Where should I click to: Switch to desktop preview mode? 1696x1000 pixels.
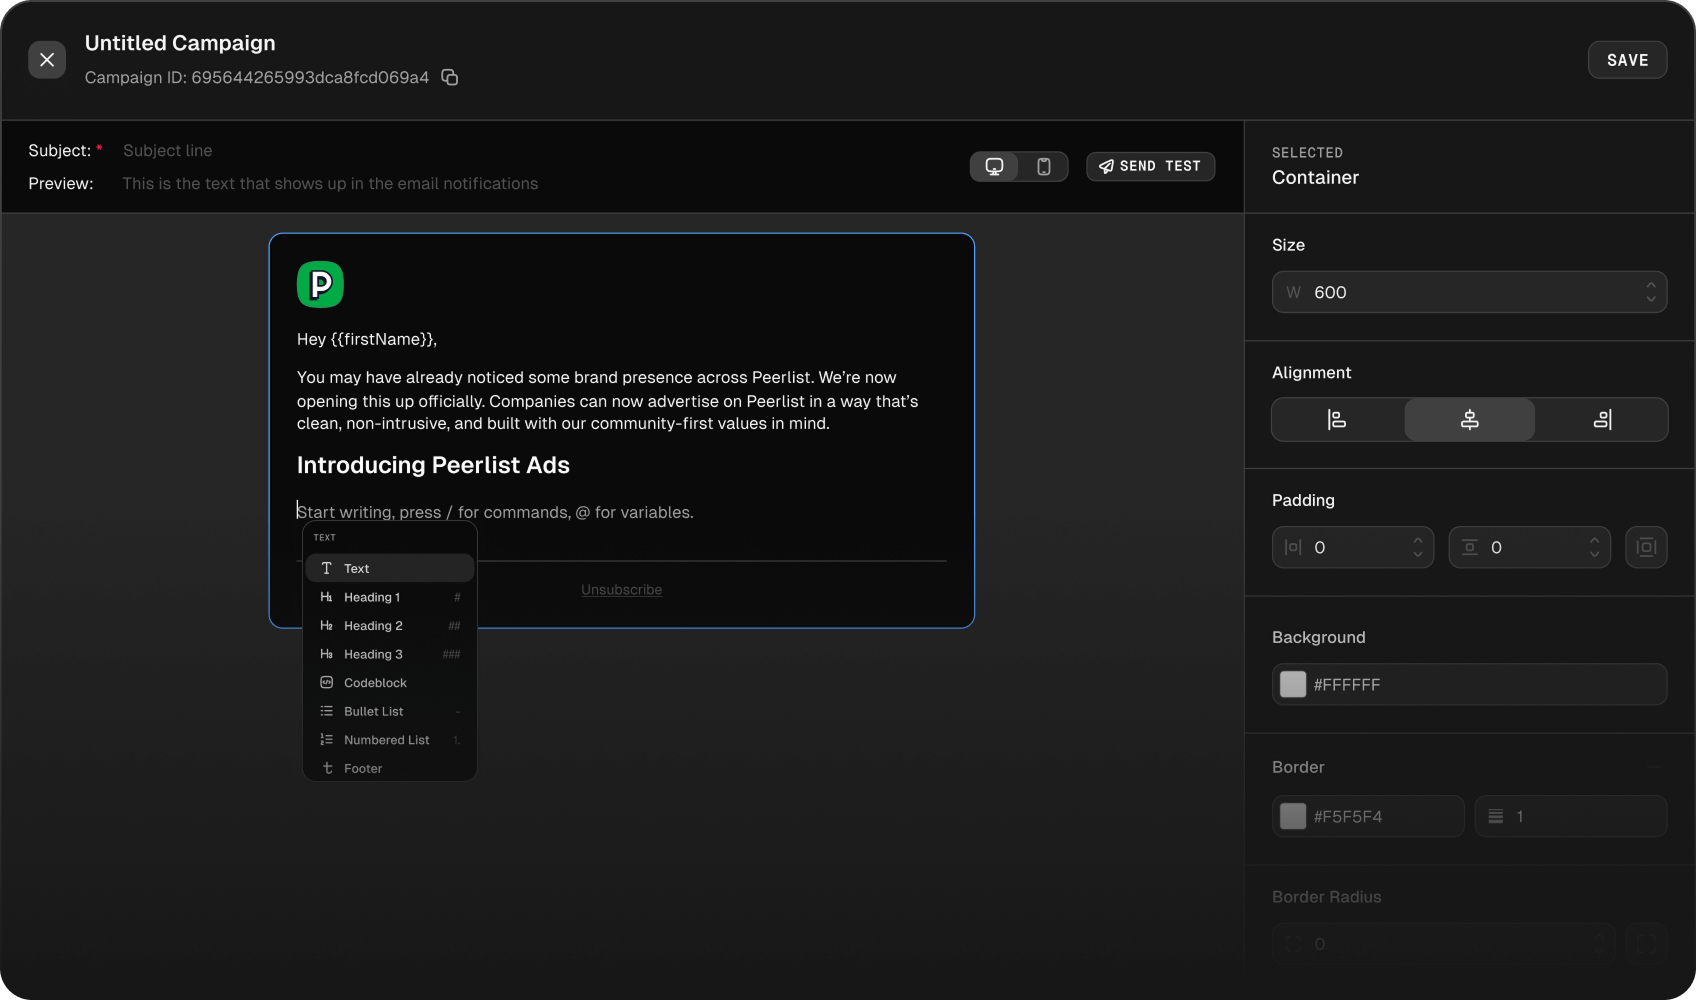[994, 167]
